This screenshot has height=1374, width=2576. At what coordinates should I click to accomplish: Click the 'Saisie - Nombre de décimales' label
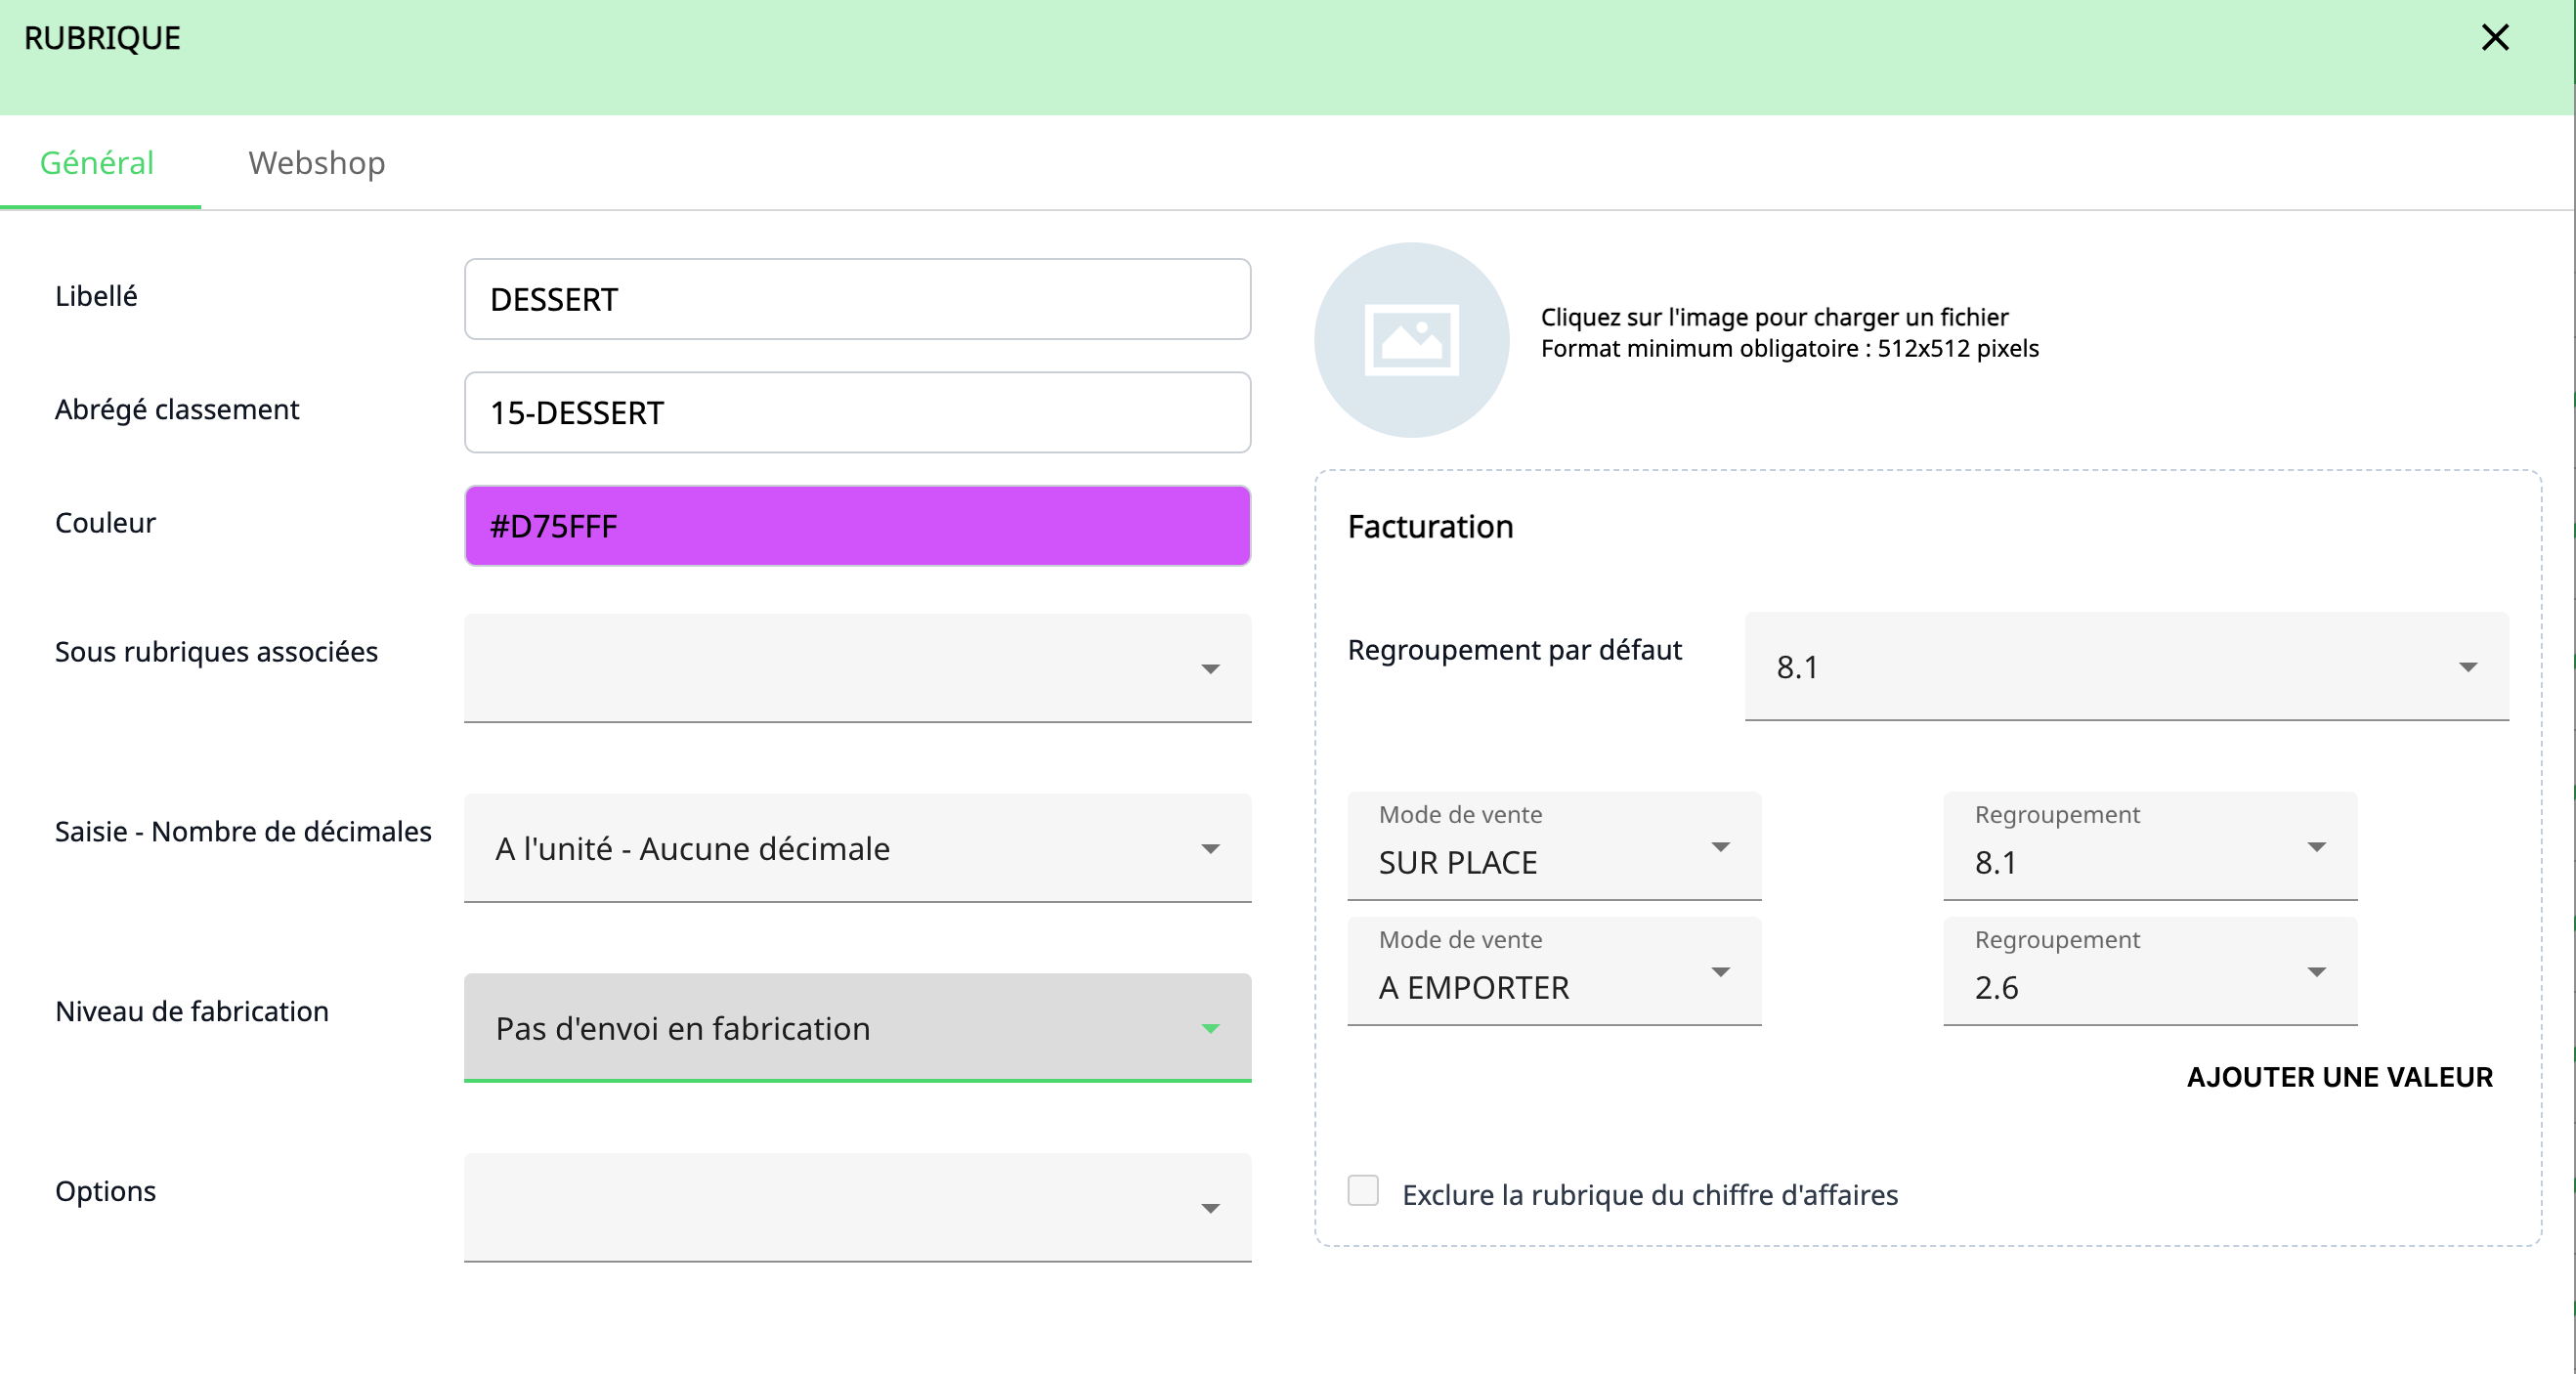pyautogui.click(x=243, y=832)
